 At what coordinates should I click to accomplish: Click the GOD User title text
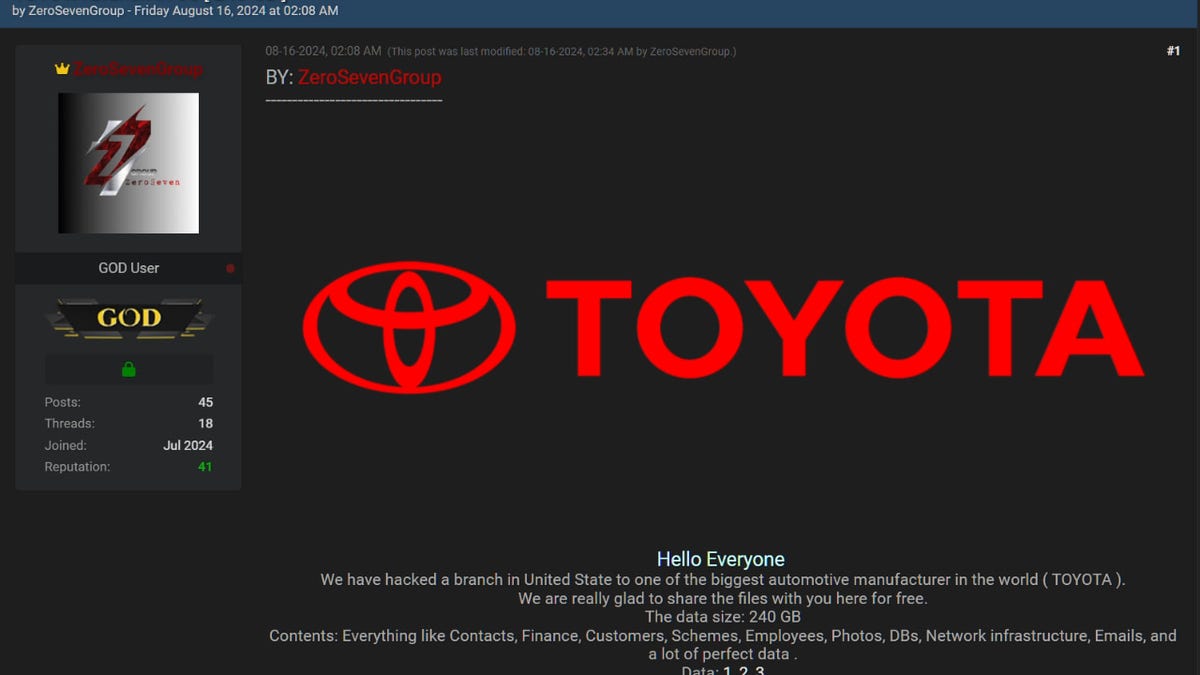coord(128,268)
